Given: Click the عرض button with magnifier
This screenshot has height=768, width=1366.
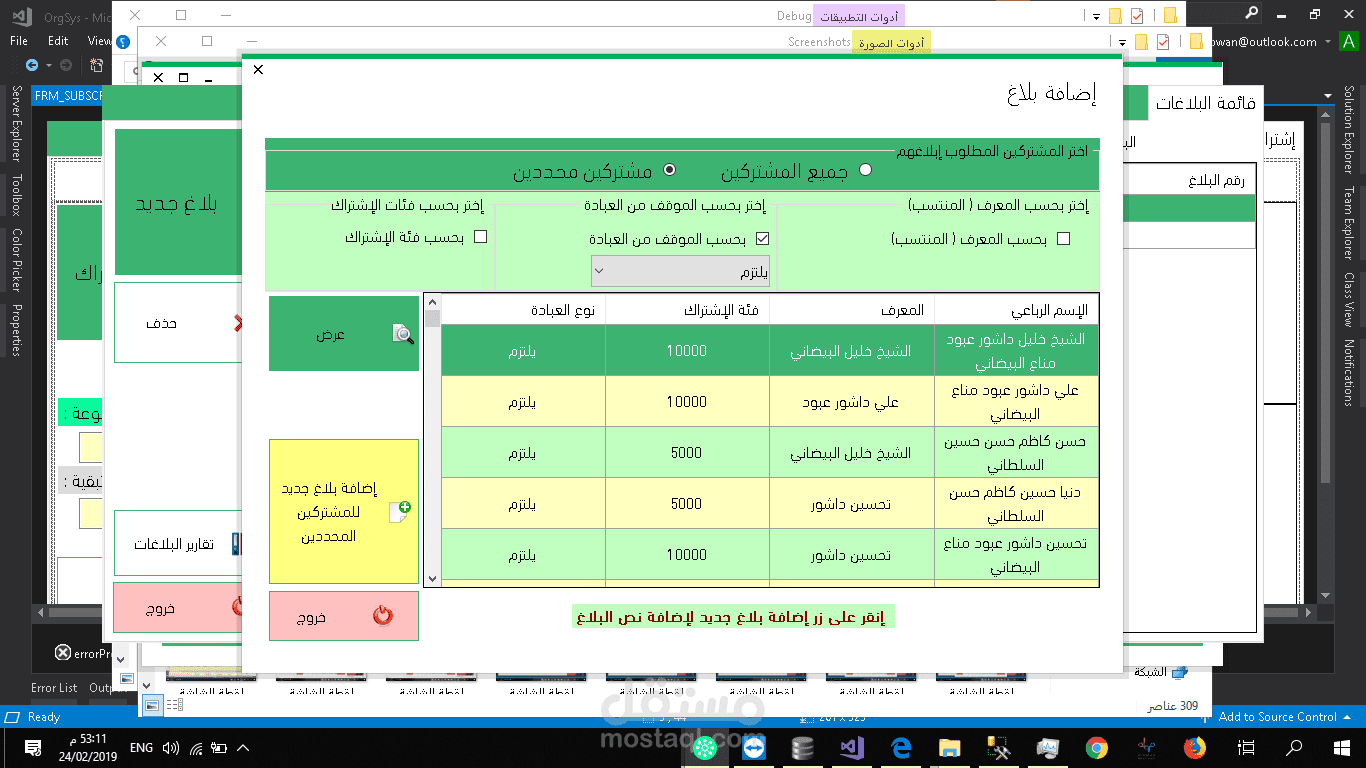Looking at the screenshot, I should pyautogui.click(x=344, y=334).
